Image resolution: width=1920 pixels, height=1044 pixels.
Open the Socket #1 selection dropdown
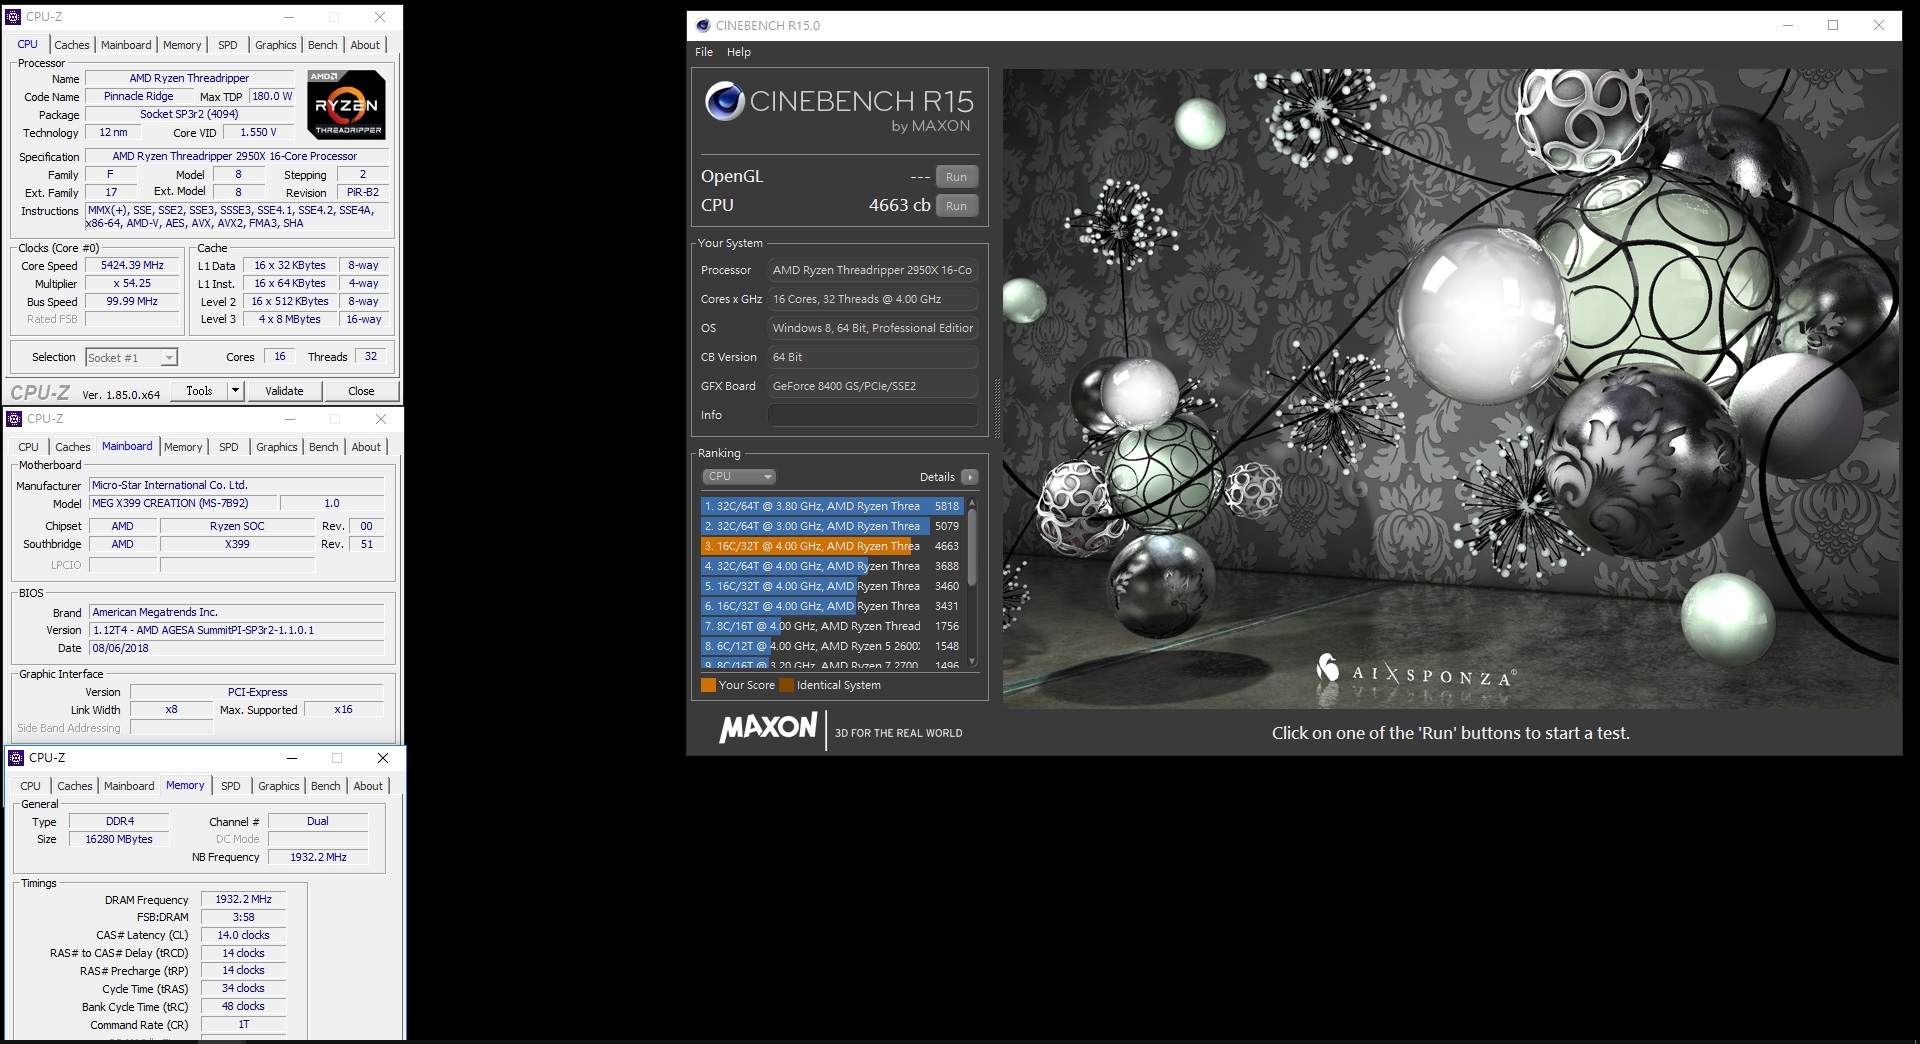[131, 357]
